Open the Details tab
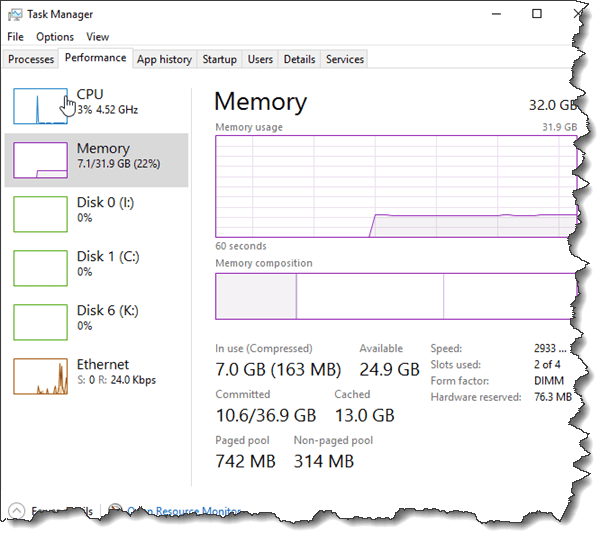This screenshot has width=615, height=549. point(299,60)
